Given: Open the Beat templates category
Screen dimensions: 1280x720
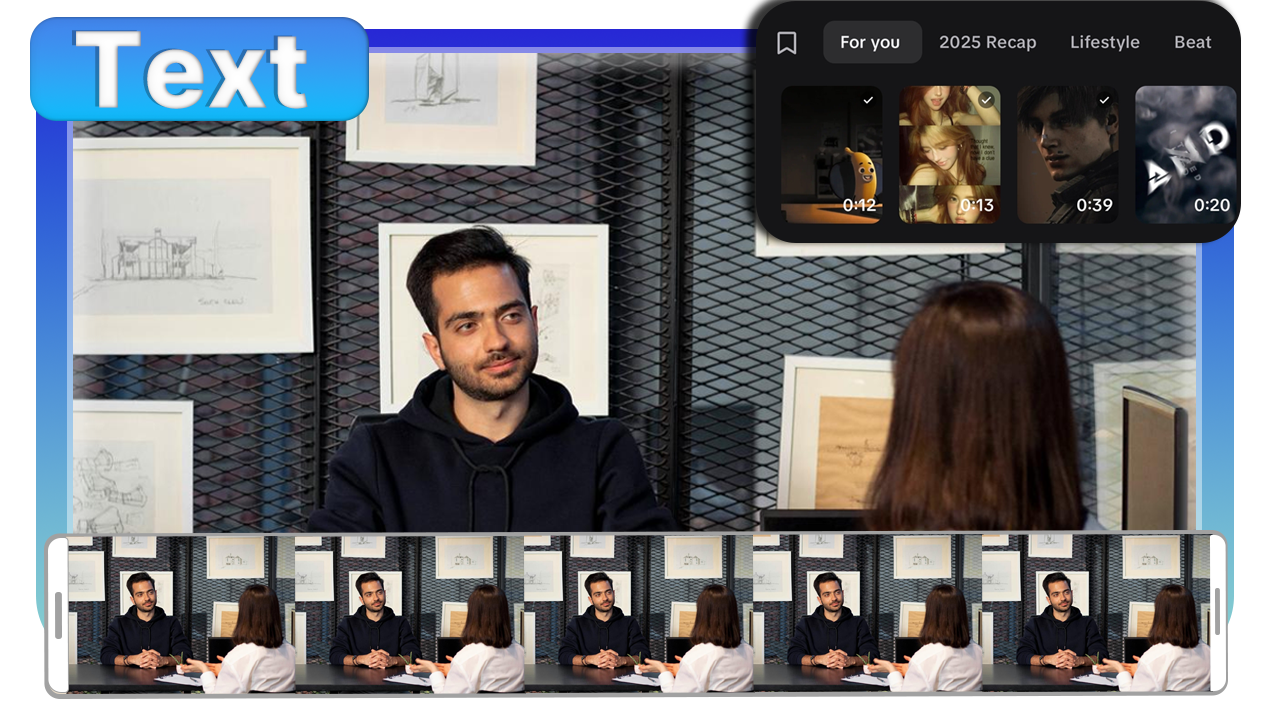Looking at the screenshot, I should (x=1192, y=42).
